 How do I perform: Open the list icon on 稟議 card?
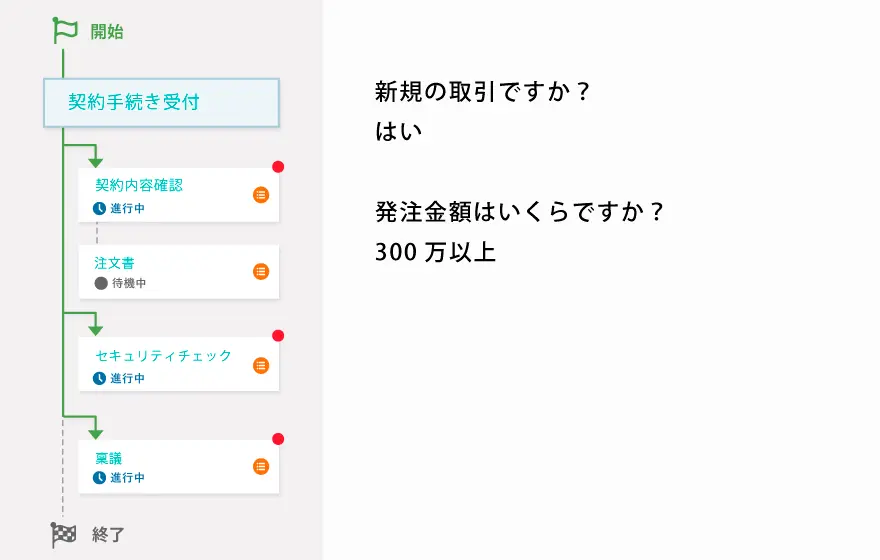pos(261,466)
